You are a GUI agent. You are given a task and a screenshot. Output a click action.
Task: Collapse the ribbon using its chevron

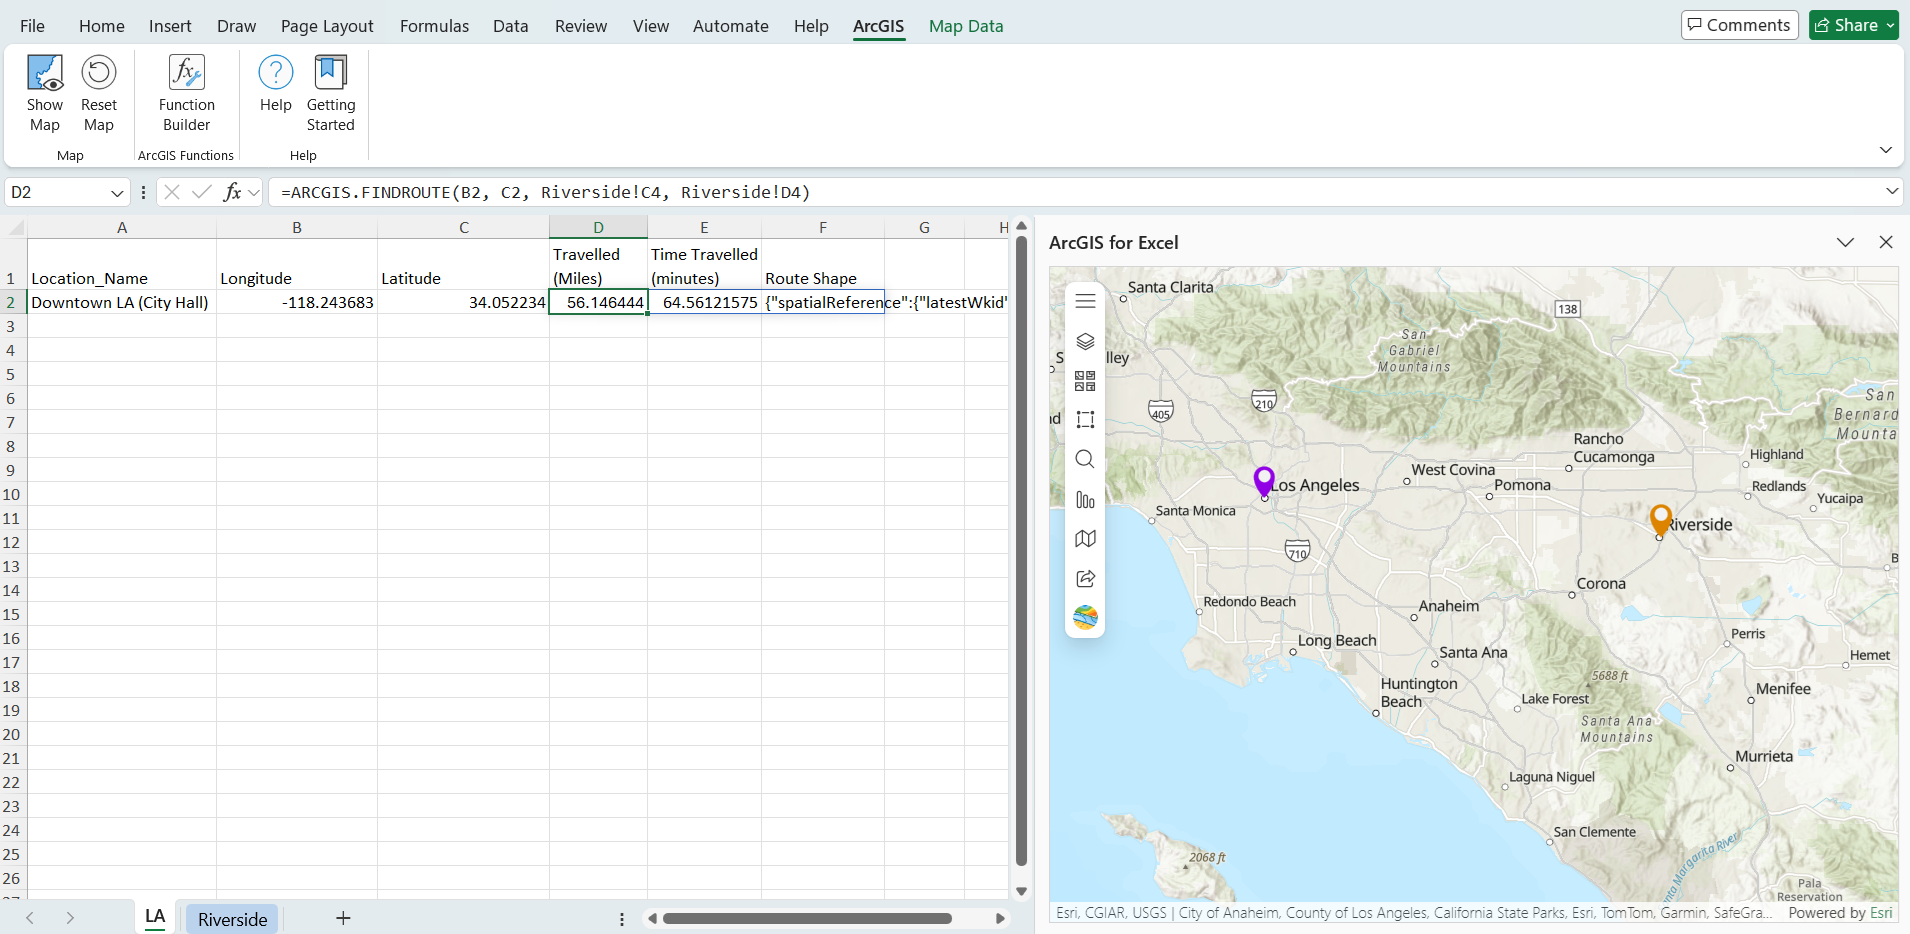[1885, 150]
